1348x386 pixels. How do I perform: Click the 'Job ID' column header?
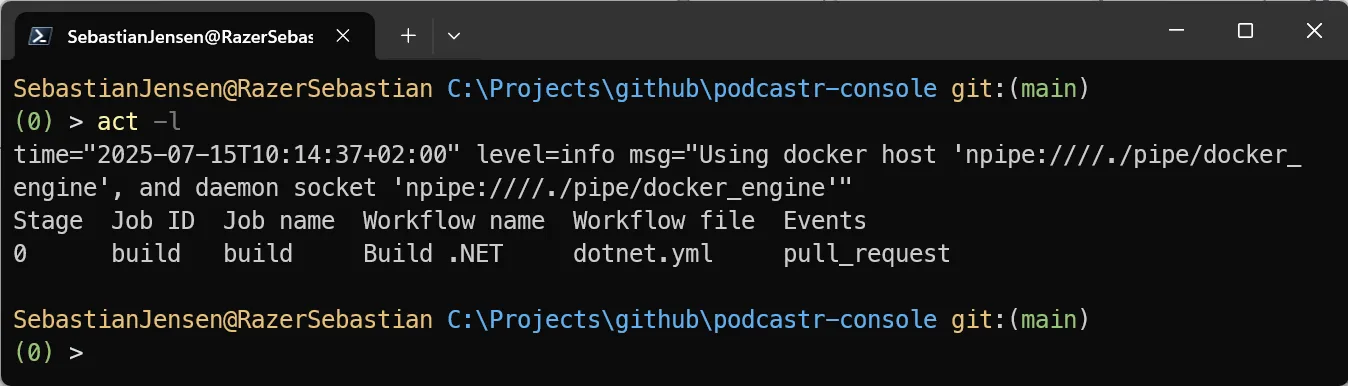pos(153,221)
